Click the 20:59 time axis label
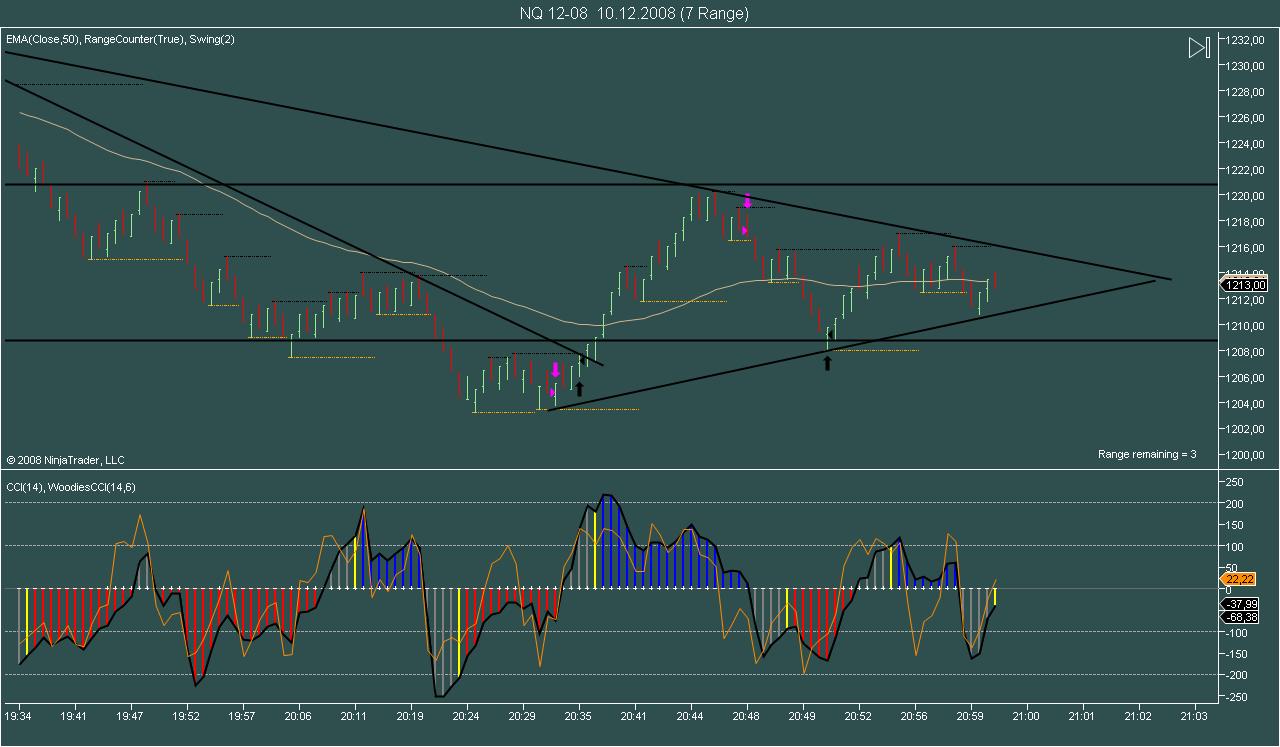Viewport: 1280px width, 747px height. click(x=970, y=716)
